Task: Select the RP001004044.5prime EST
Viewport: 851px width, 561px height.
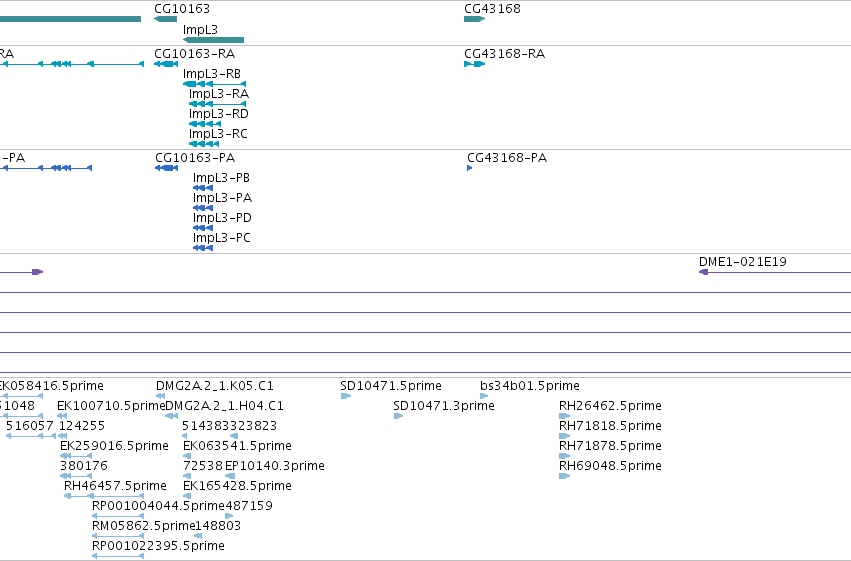Action: pos(118,517)
